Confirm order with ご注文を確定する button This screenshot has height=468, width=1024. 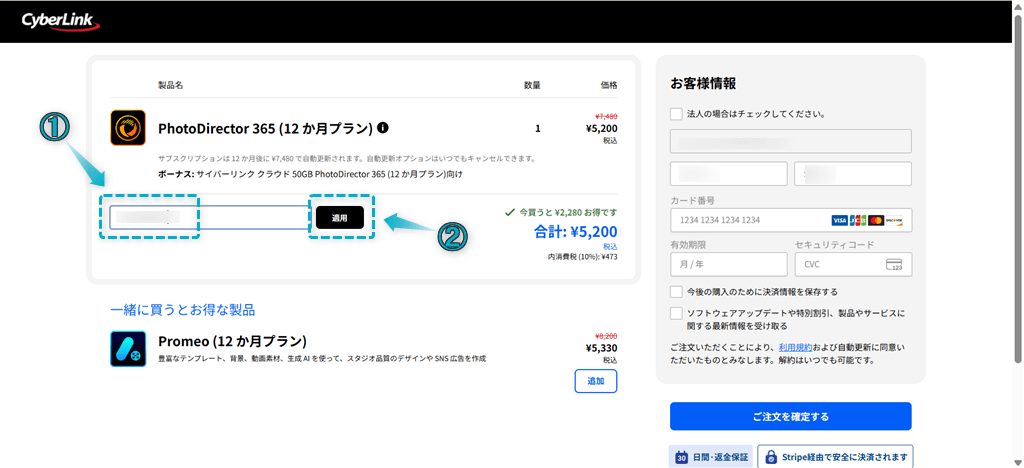point(790,416)
